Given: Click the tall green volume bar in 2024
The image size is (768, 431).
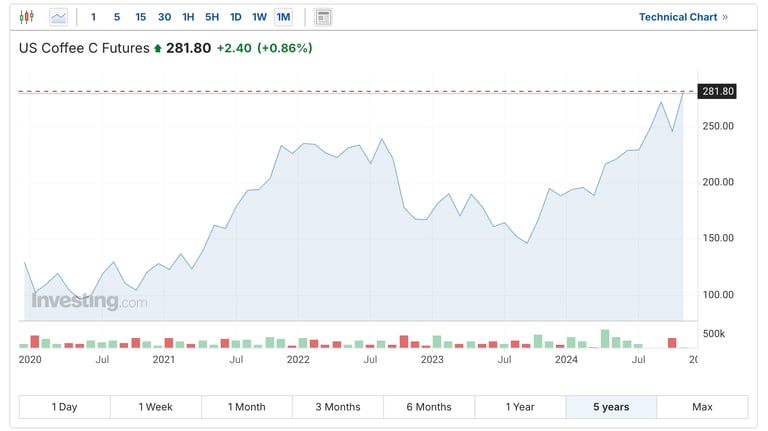Looking at the screenshot, I should click(x=605, y=338).
